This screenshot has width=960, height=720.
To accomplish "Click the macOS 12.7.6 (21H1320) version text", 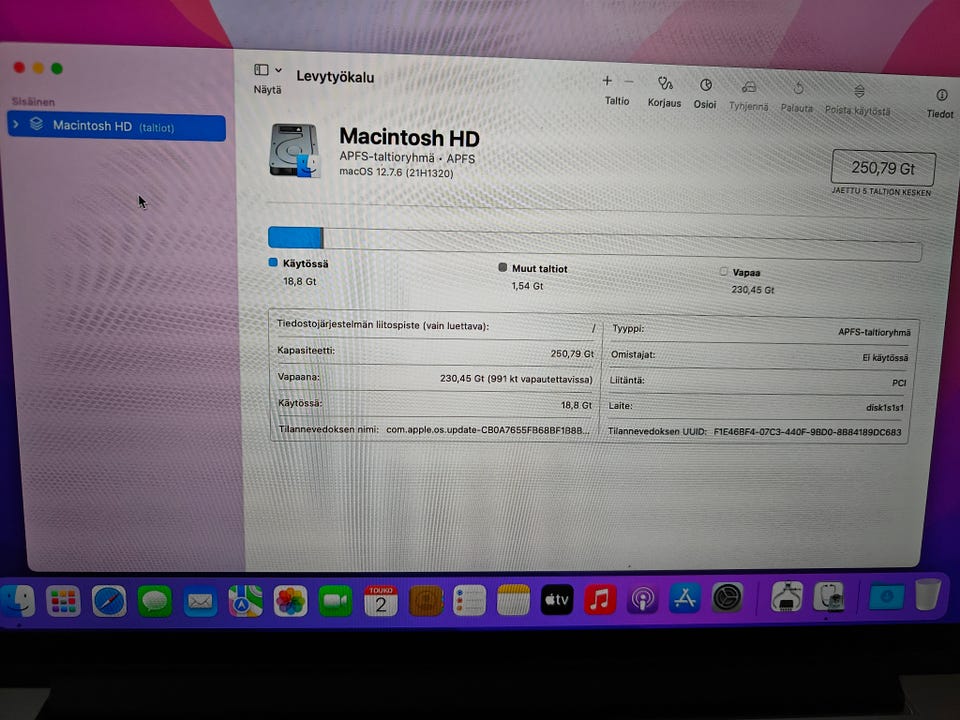I will [396, 173].
